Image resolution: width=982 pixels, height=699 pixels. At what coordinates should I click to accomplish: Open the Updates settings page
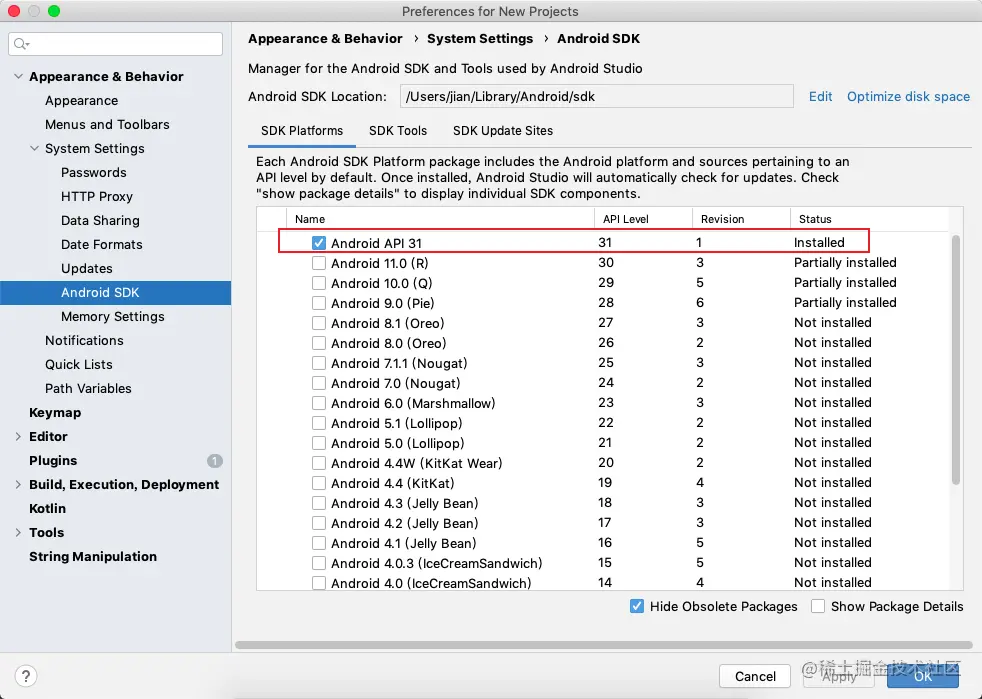coord(86,269)
